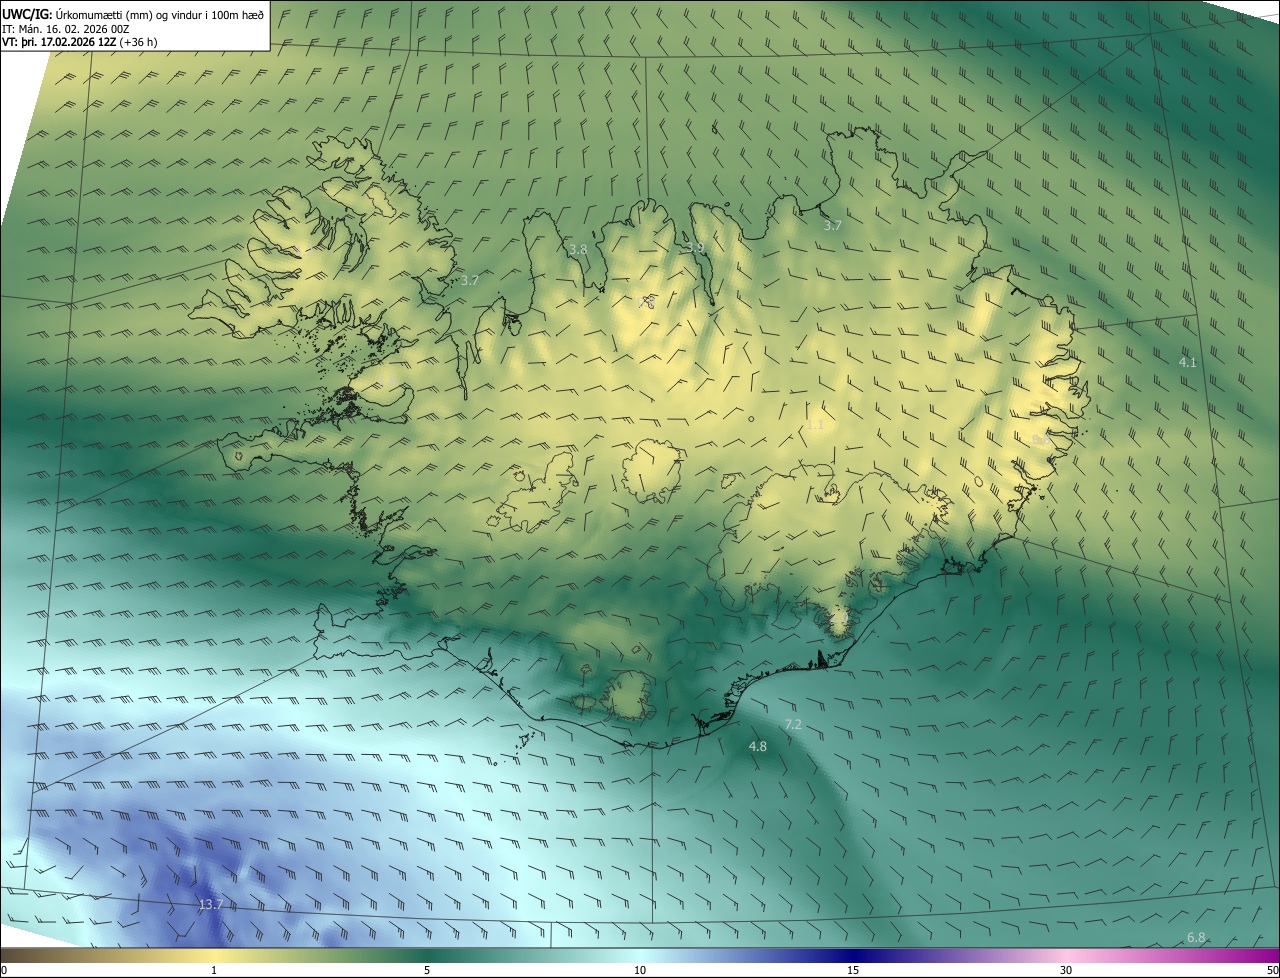Click the initialization time line 'IT: Mán. 16. 02. 2026 00Z'
Viewport: 1280px width, 978px height.
pyautogui.click(x=68, y=28)
